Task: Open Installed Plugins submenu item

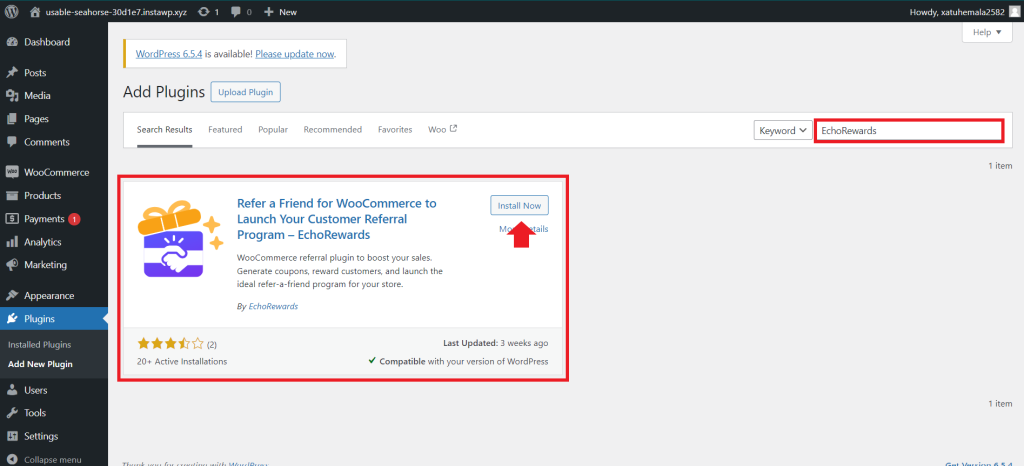Action: pos(40,345)
